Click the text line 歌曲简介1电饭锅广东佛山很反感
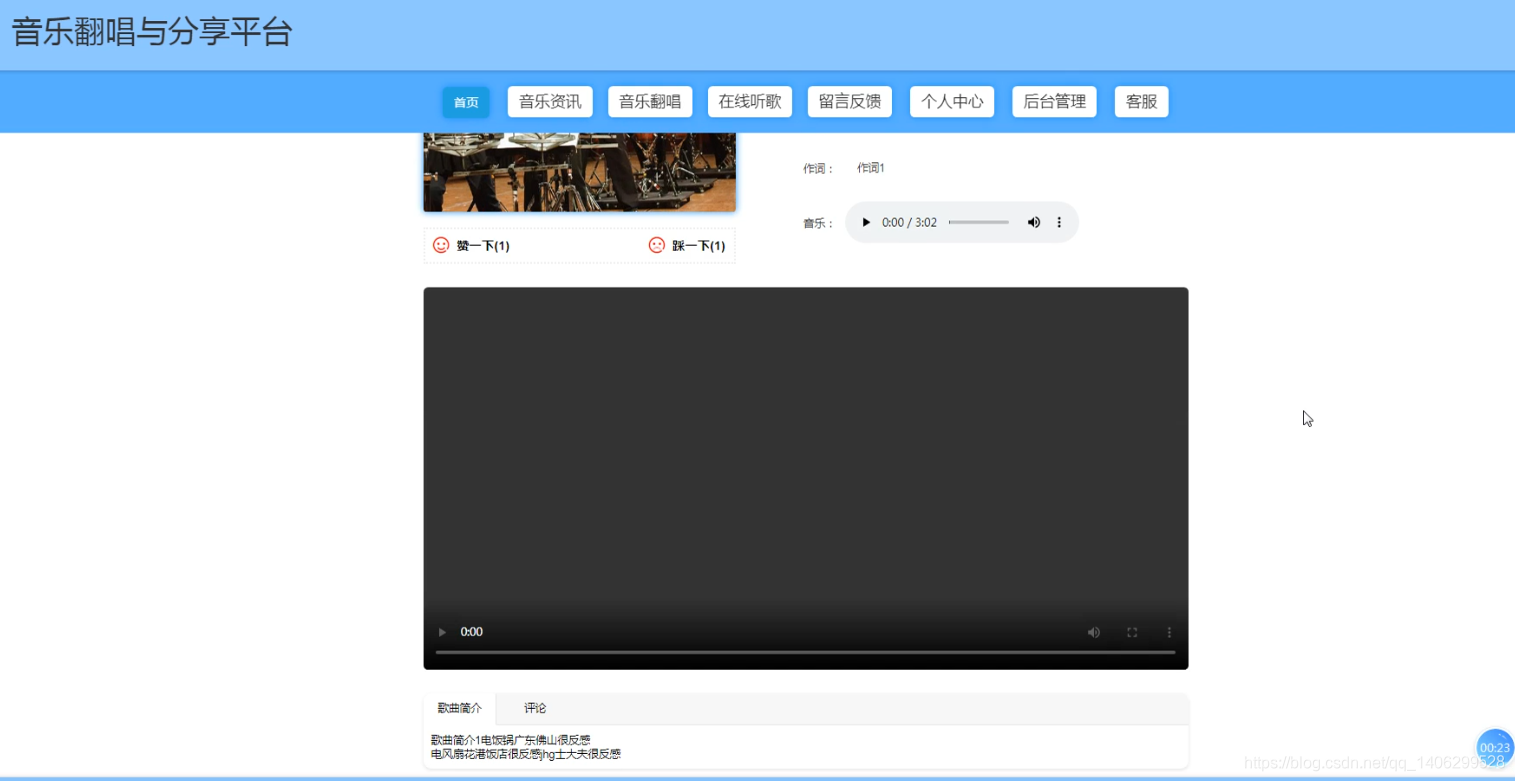The image size is (1515, 781). tap(511, 740)
